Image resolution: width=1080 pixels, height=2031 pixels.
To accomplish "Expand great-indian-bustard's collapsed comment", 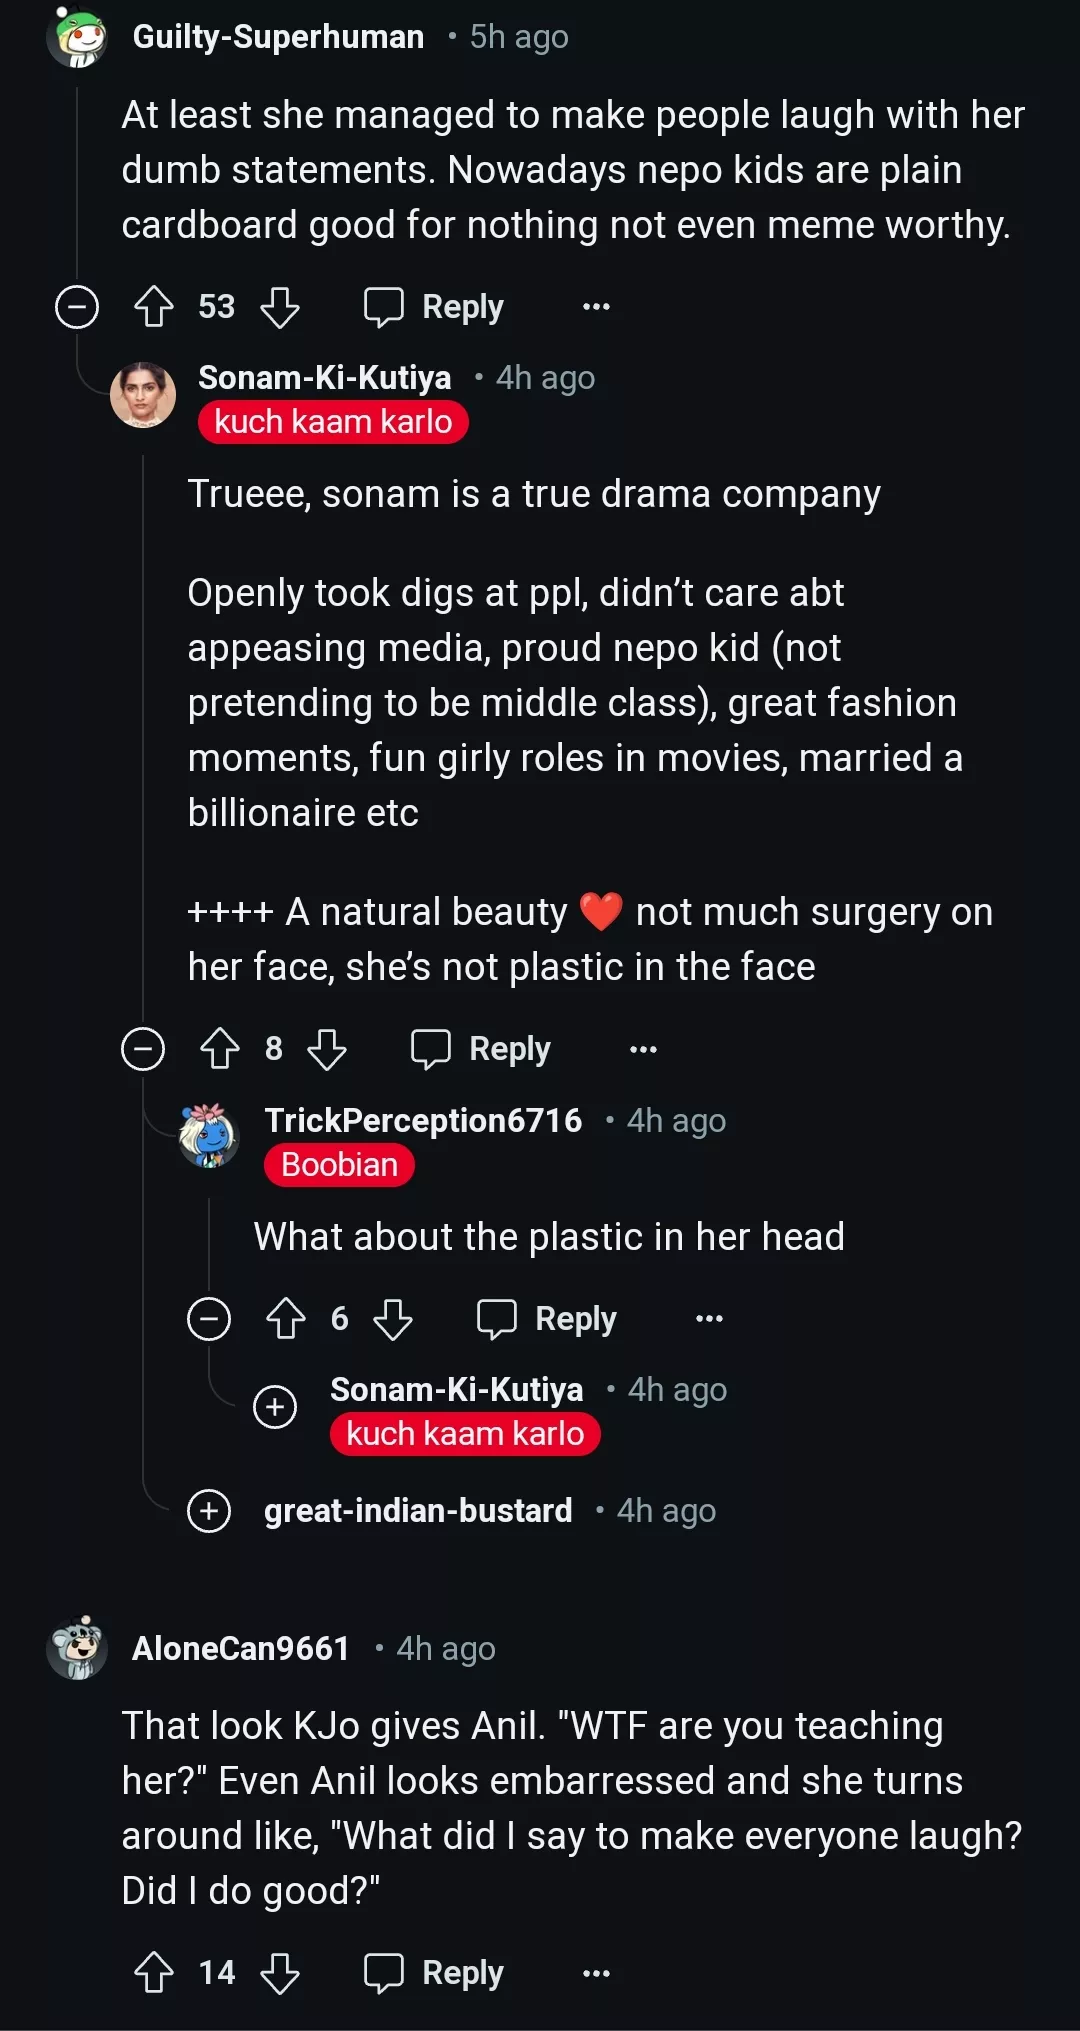I will click(x=207, y=1512).
